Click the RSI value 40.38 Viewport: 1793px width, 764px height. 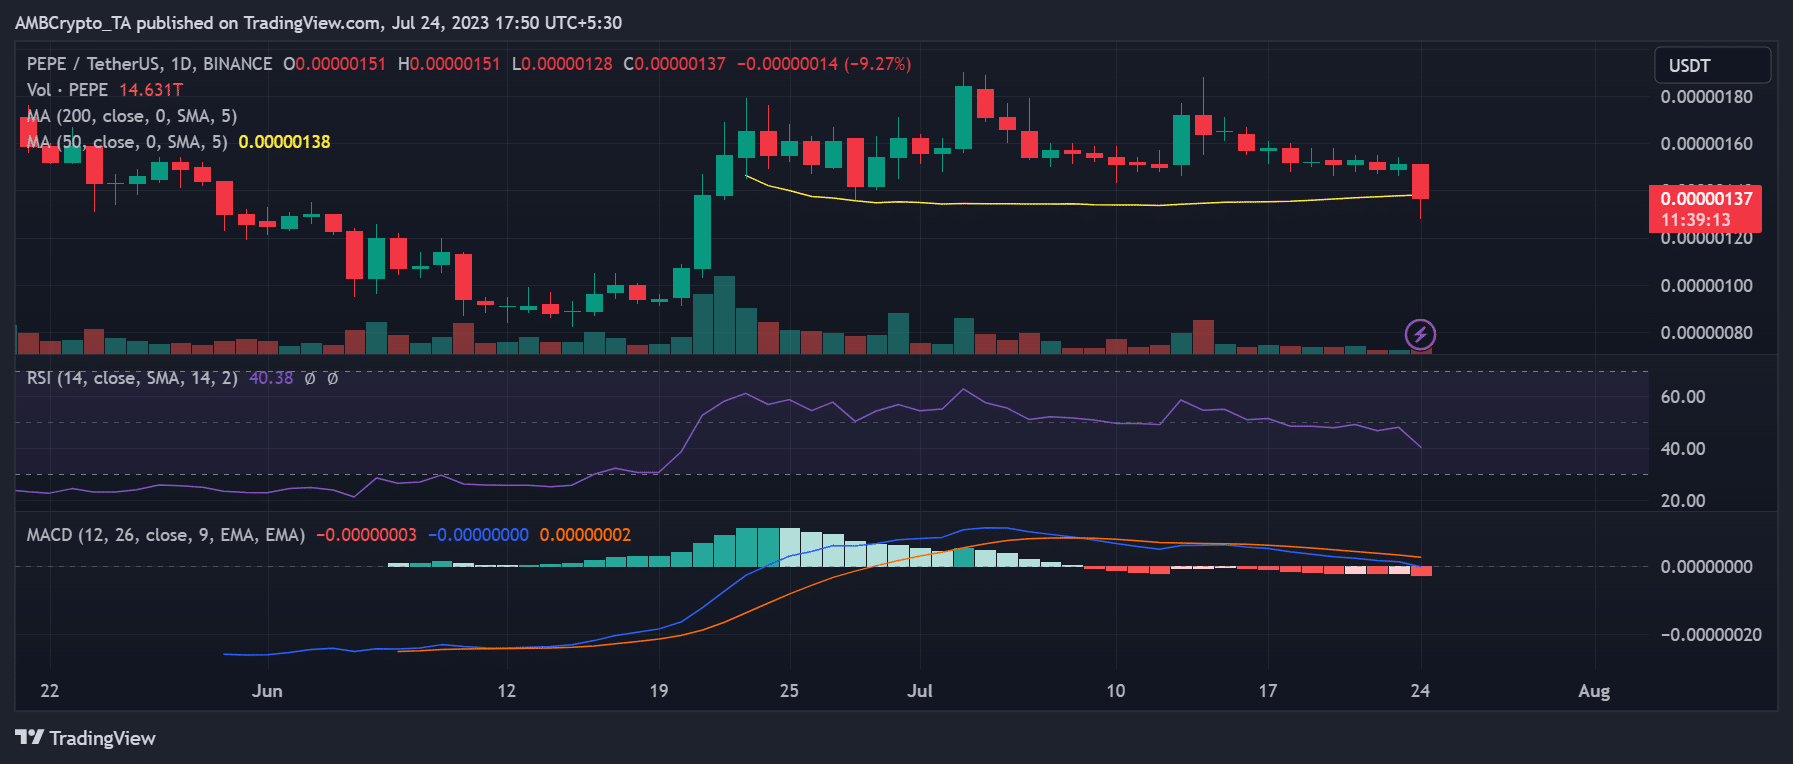point(271,378)
